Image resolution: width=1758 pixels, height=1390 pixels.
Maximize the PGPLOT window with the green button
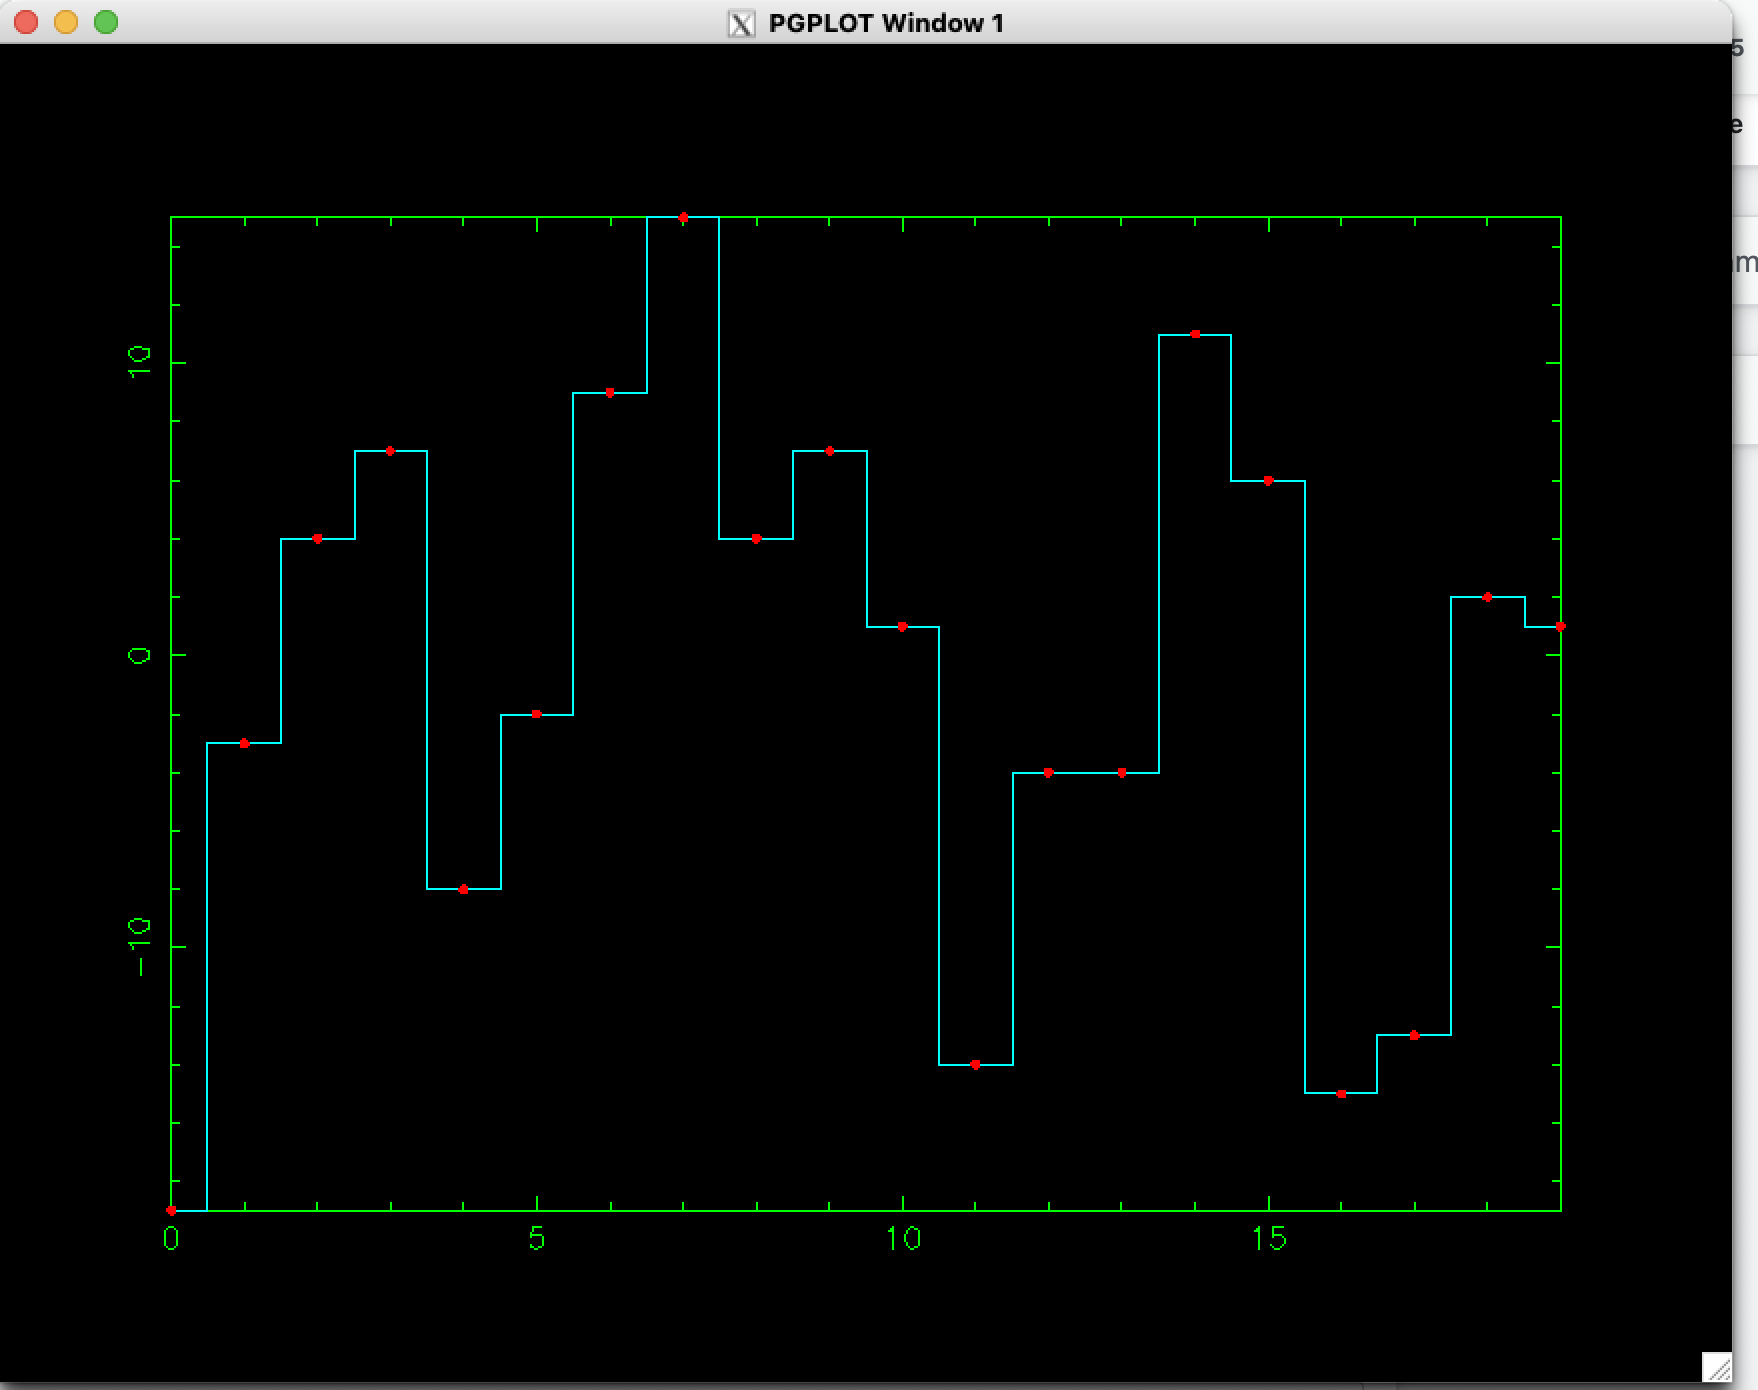click(x=106, y=22)
